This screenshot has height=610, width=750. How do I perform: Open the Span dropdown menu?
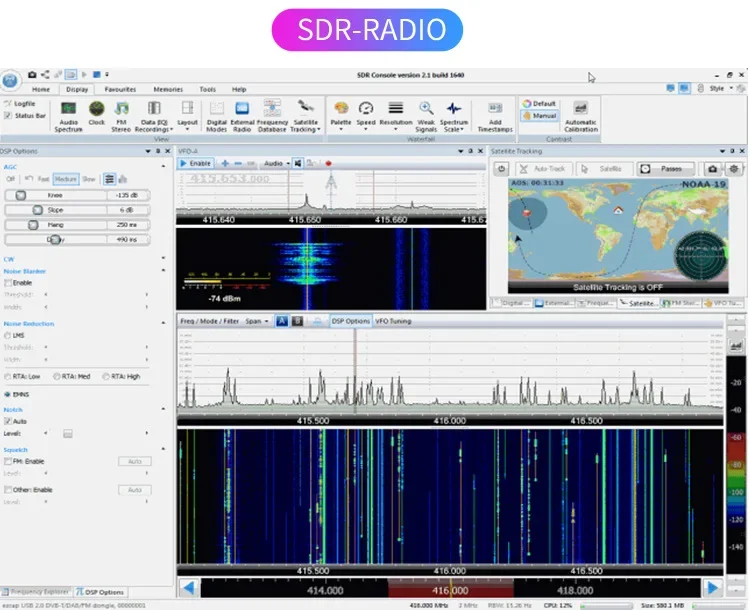[256, 321]
